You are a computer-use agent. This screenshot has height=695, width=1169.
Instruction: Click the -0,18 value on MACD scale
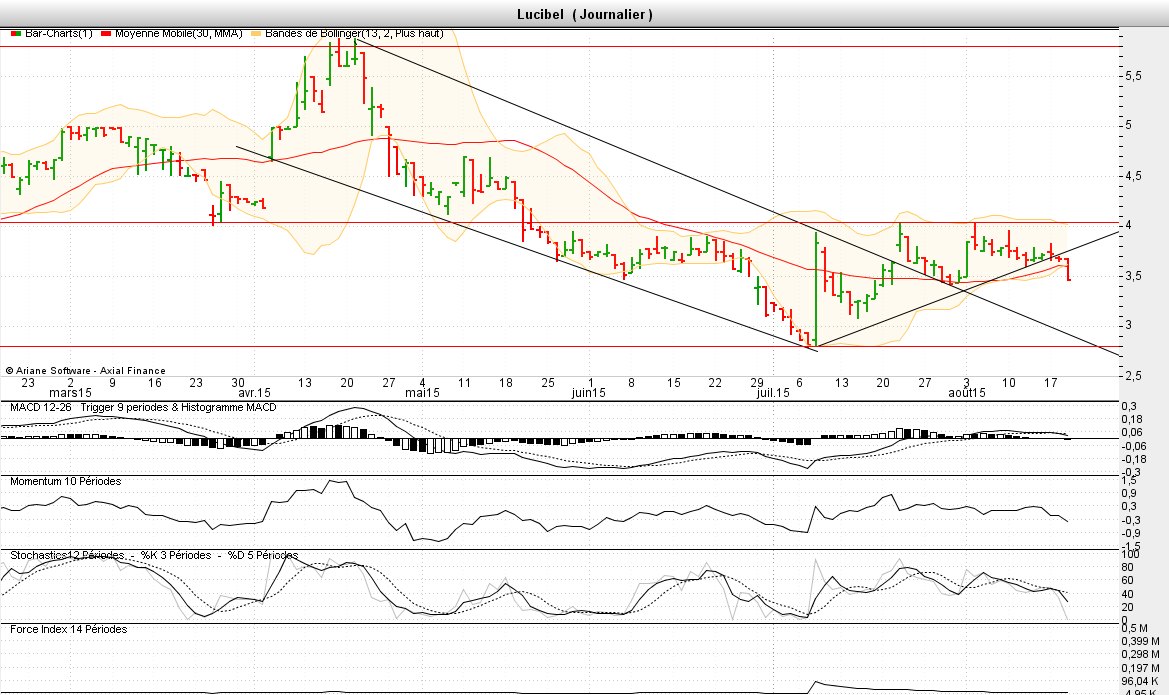click(1134, 459)
